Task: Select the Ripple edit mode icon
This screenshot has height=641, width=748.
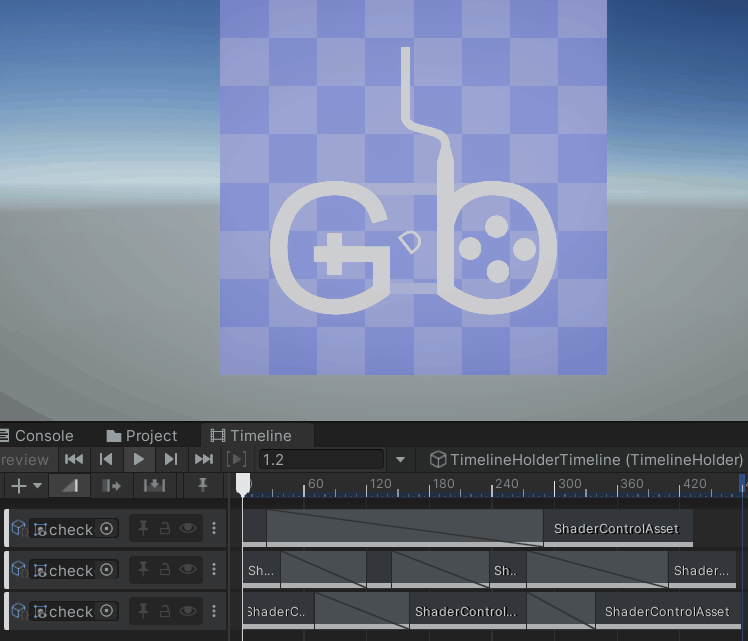Action: click(x=112, y=486)
